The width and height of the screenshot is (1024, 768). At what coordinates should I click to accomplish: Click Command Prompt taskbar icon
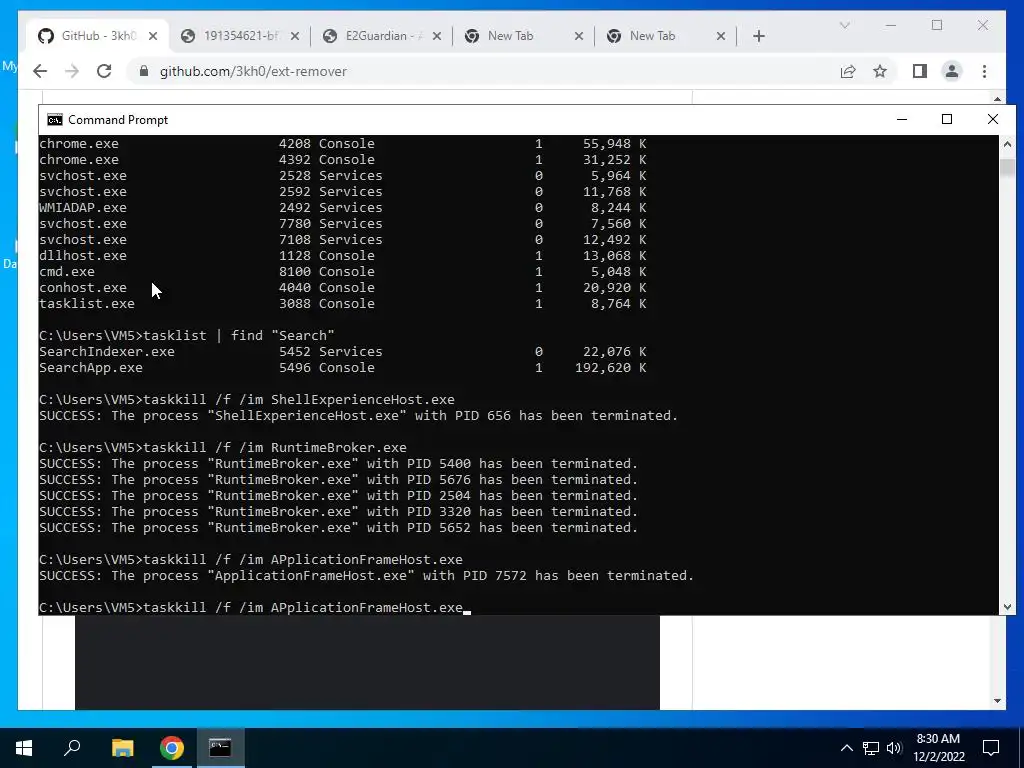point(220,748)
